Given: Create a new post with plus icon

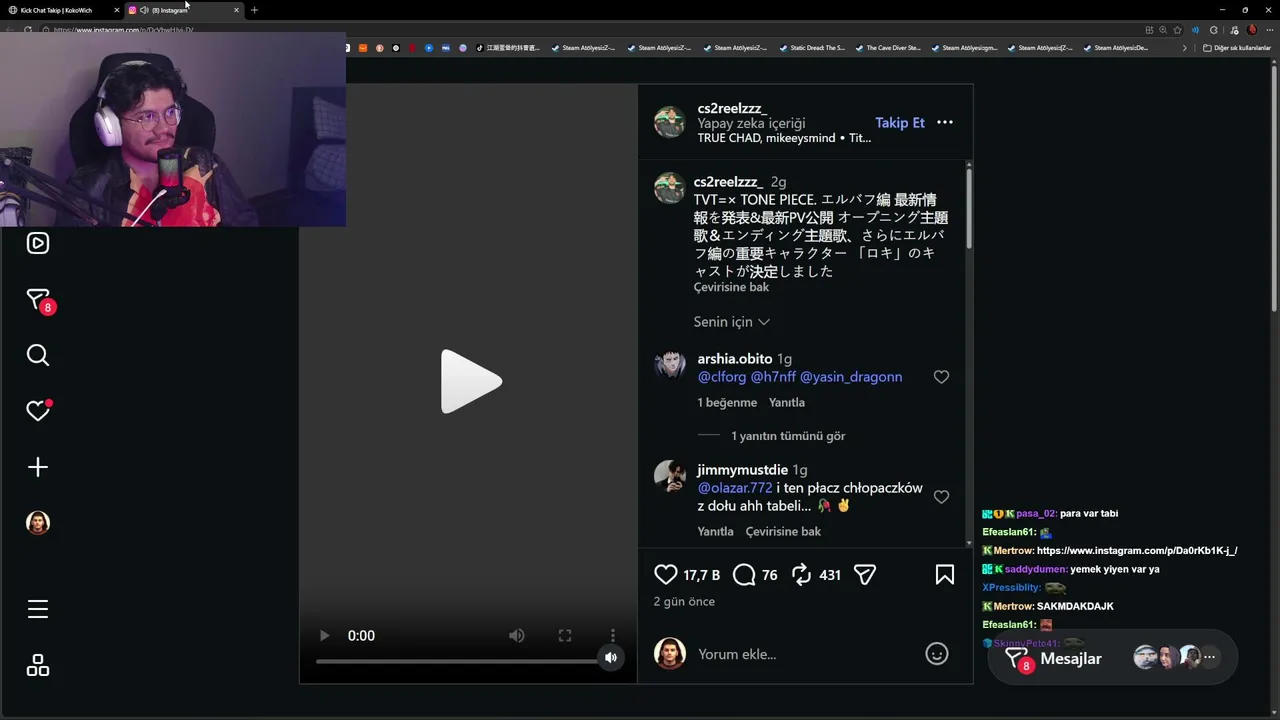Looking at the screenshot, I should coord(38,467).
